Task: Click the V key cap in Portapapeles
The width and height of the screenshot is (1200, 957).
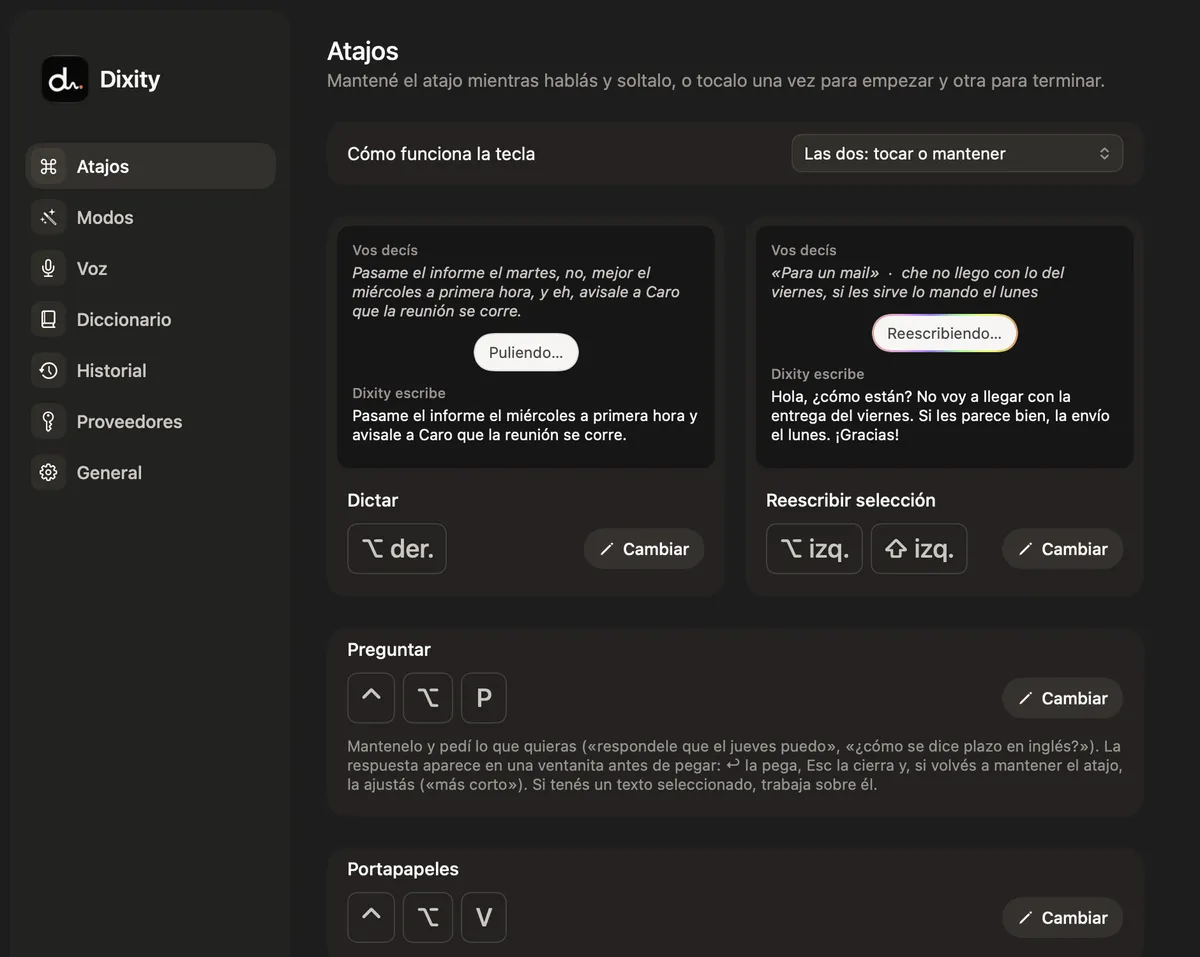Action: click(x=484, y=917)
